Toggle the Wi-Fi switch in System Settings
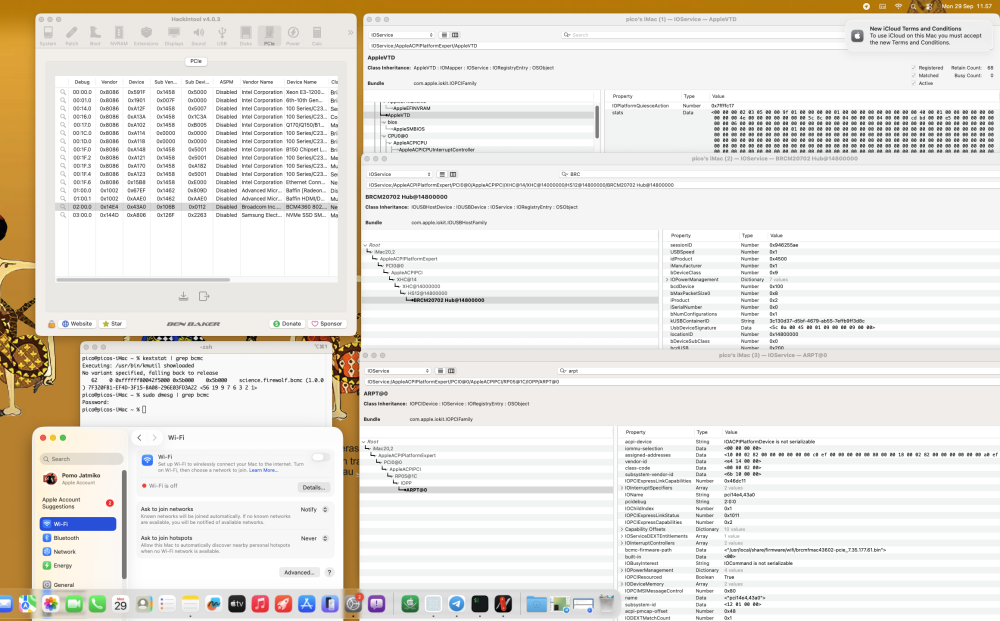 coord(320,457)
